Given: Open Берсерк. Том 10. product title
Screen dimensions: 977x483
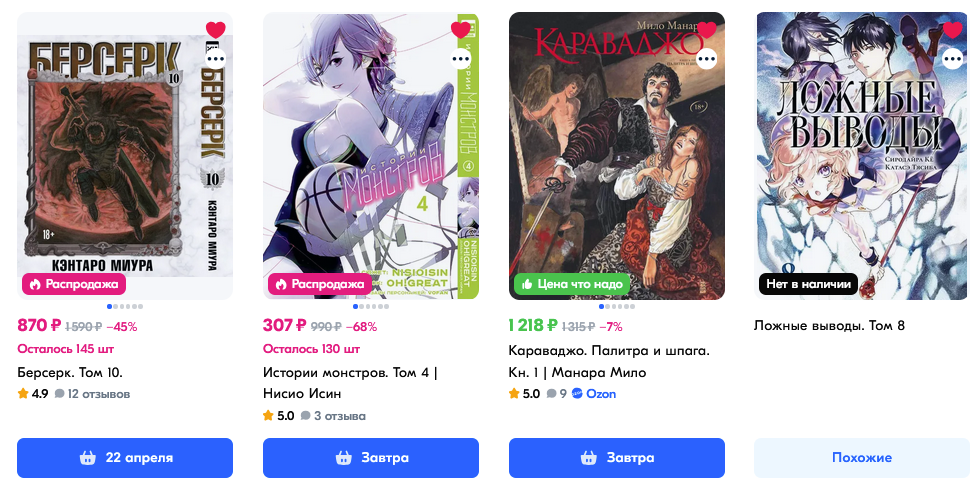Looking at the screenshot, I should click(x=70, y=373).
